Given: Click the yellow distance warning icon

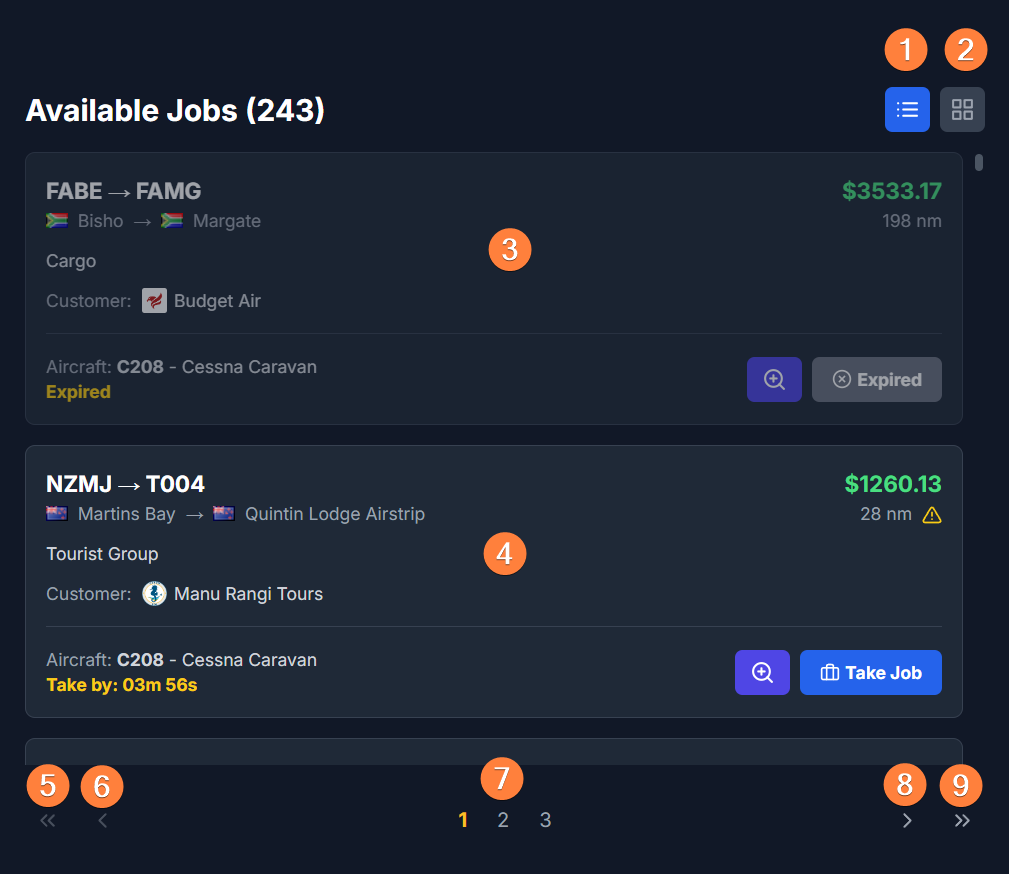Looking at the screenshot, I should (x=932, y=516).
